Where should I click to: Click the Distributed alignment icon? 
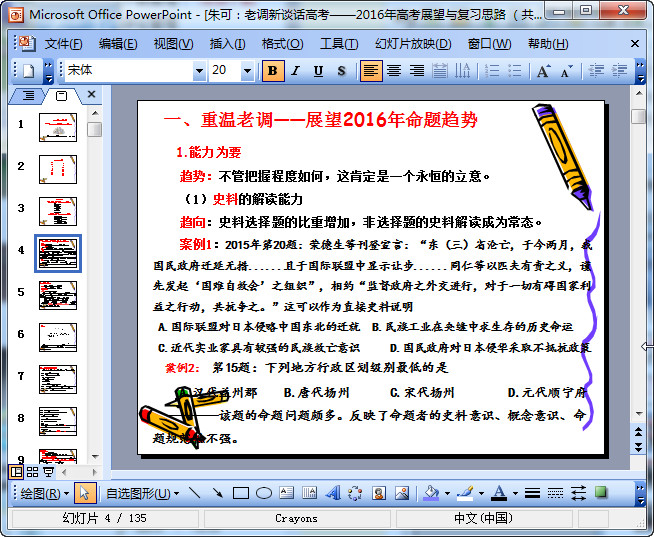pos(440,71)
